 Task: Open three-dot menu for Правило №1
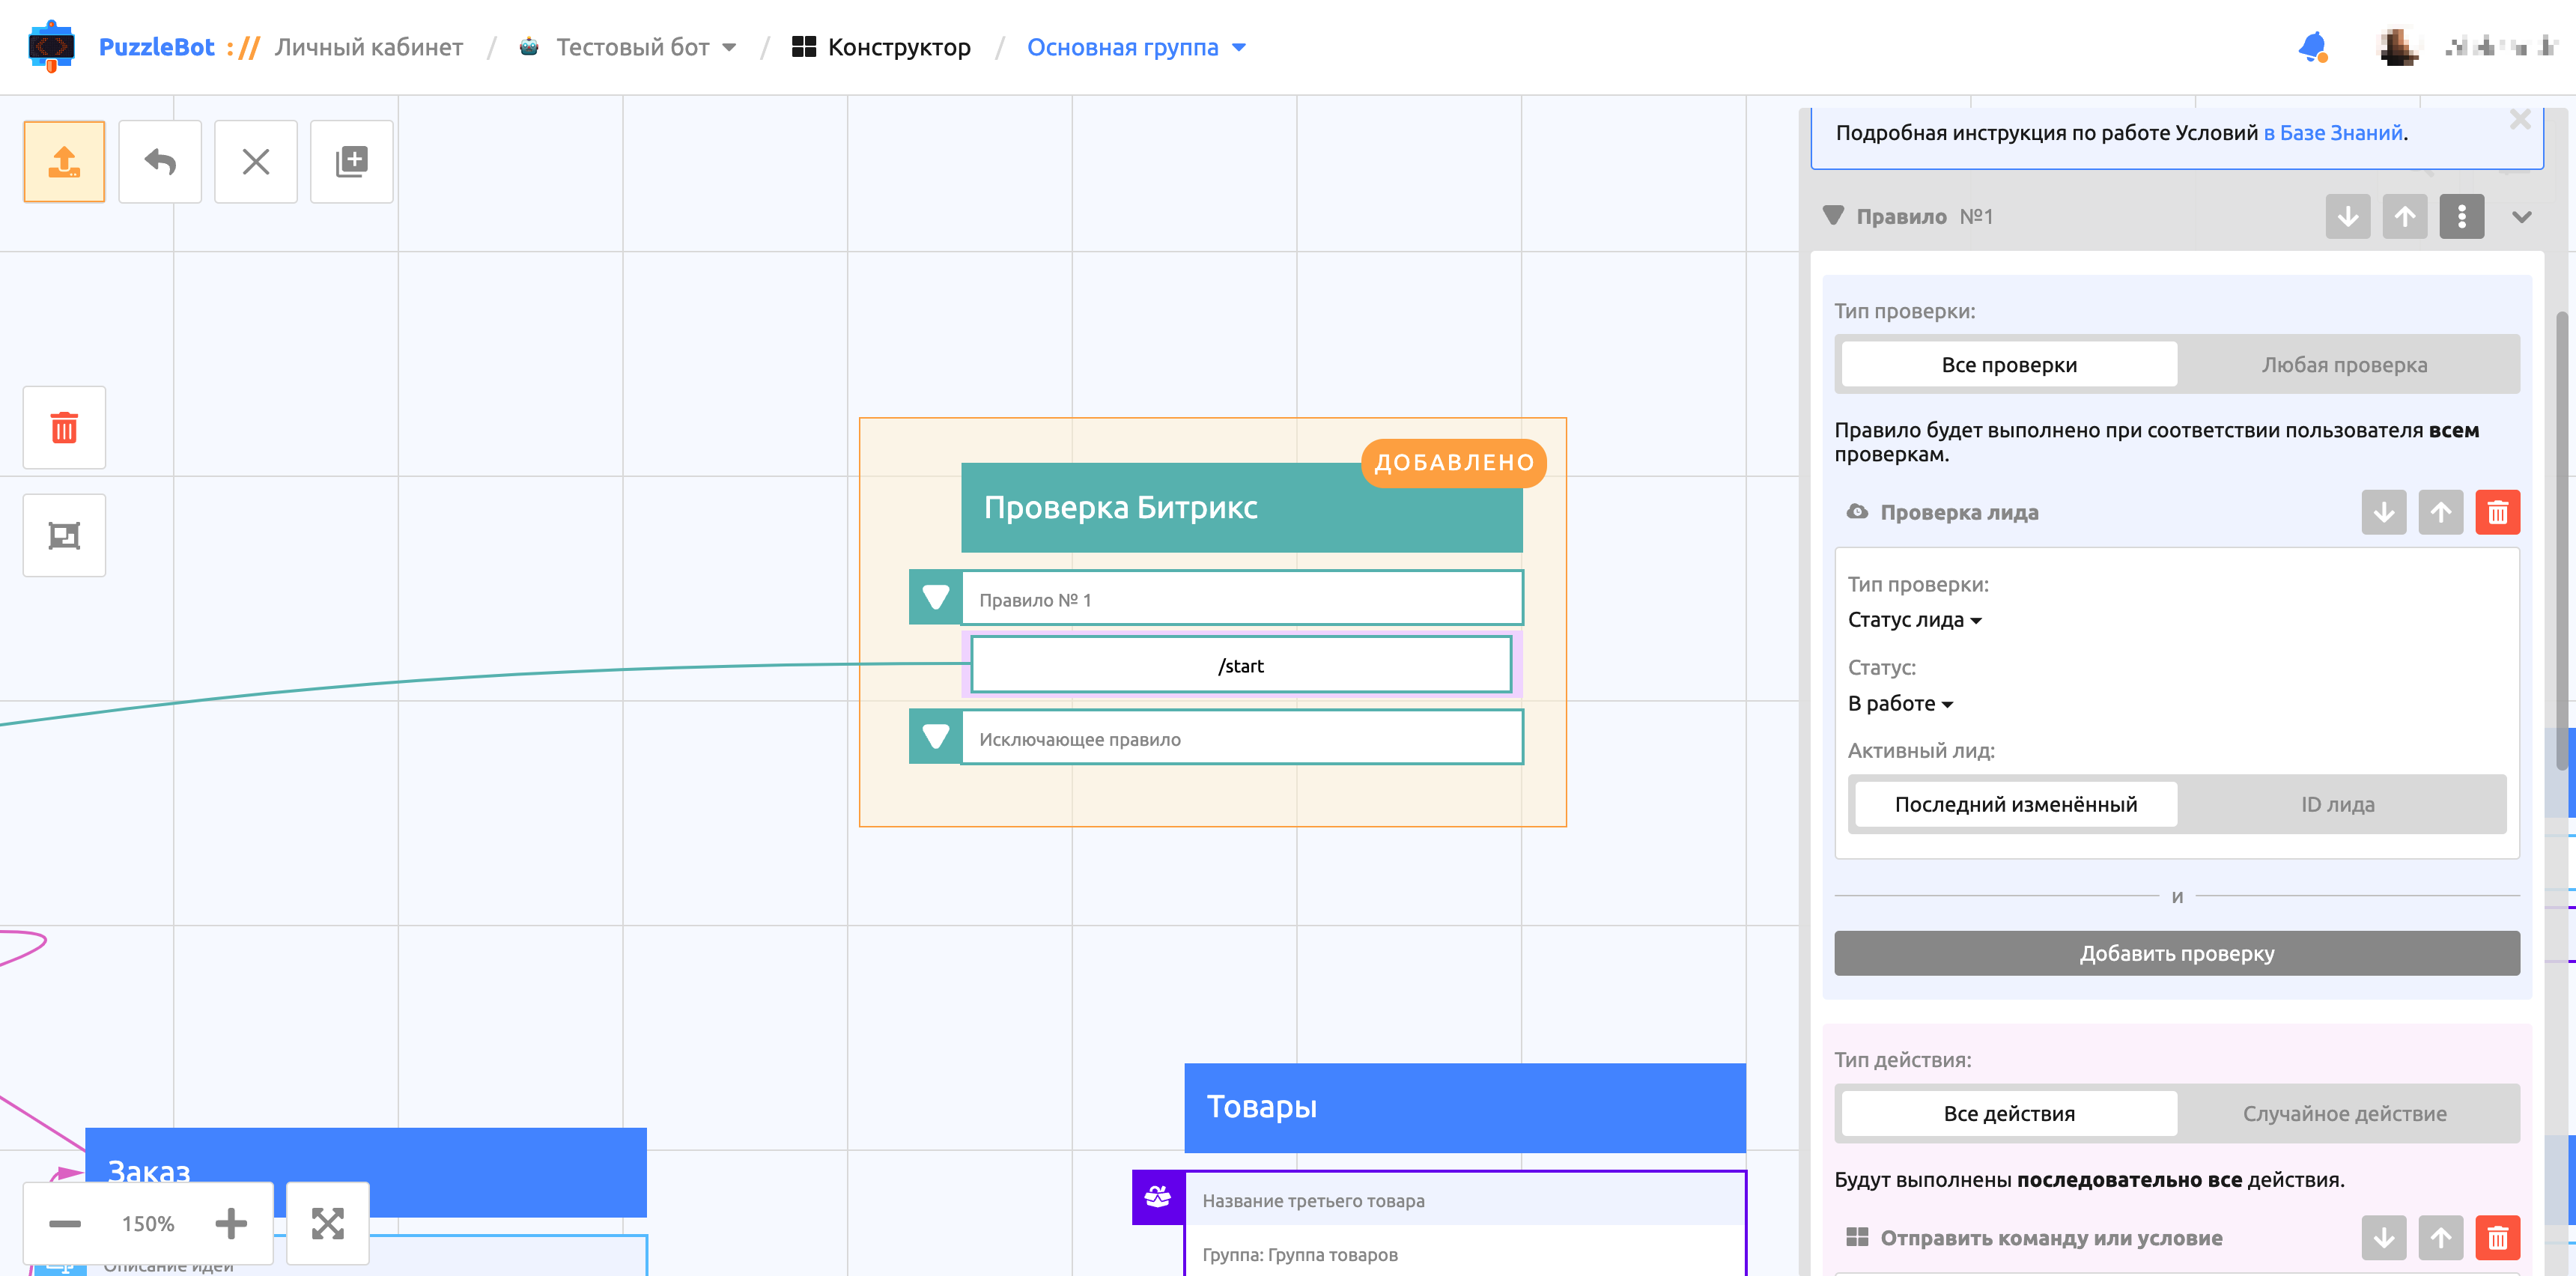2461,217
